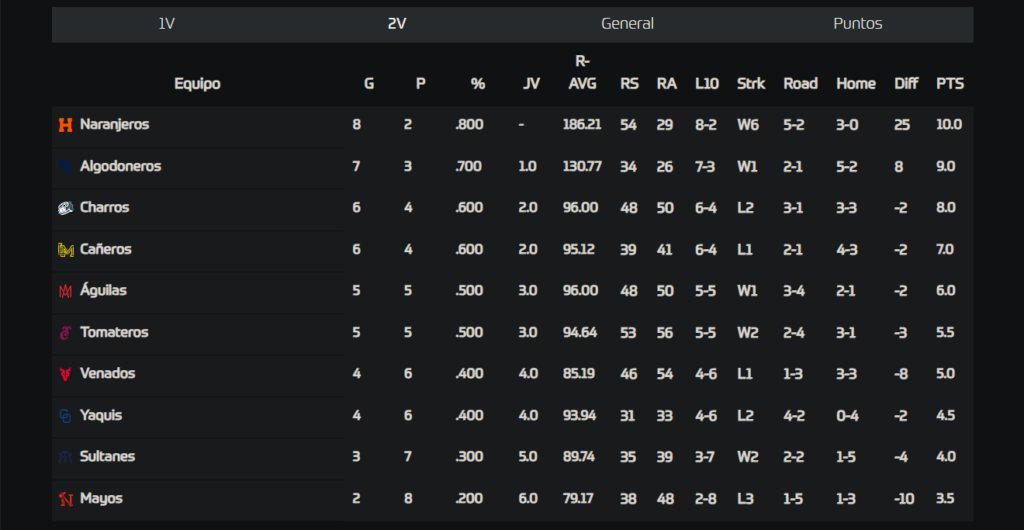Click the Charros team logo

[65, 208]
